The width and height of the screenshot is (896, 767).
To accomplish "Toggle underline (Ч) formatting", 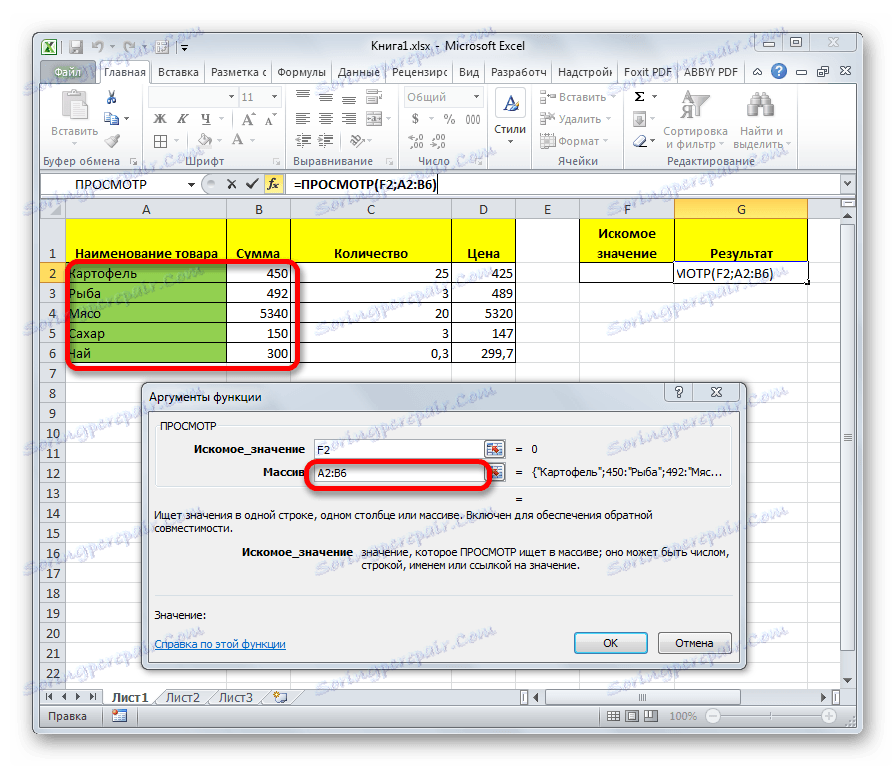I will (206, 119).
